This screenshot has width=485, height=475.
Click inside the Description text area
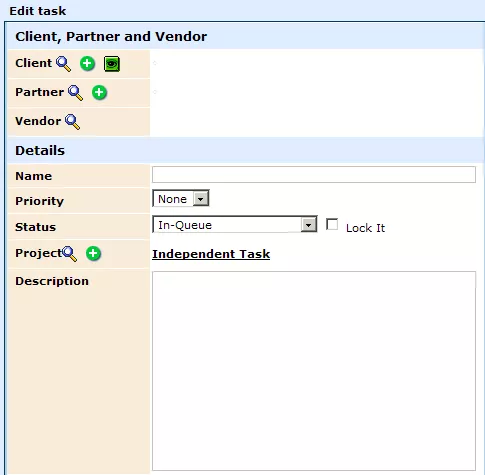pos(314,371)
